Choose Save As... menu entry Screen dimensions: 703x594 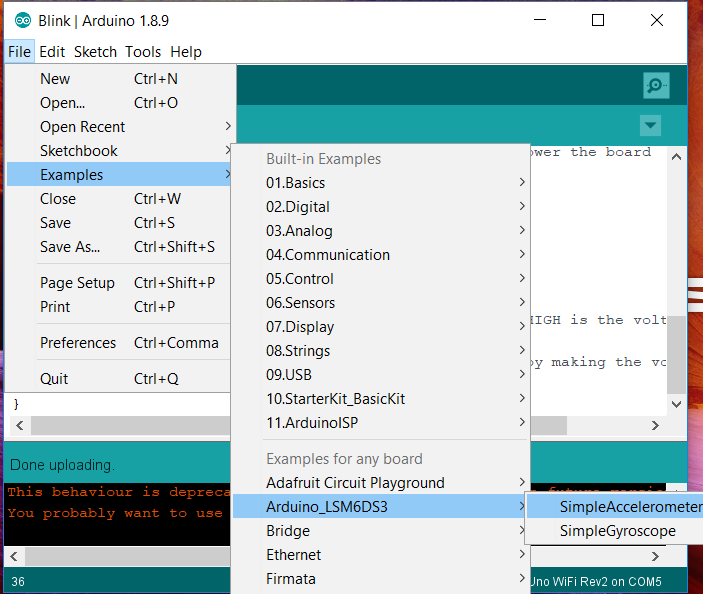[119, 247]
